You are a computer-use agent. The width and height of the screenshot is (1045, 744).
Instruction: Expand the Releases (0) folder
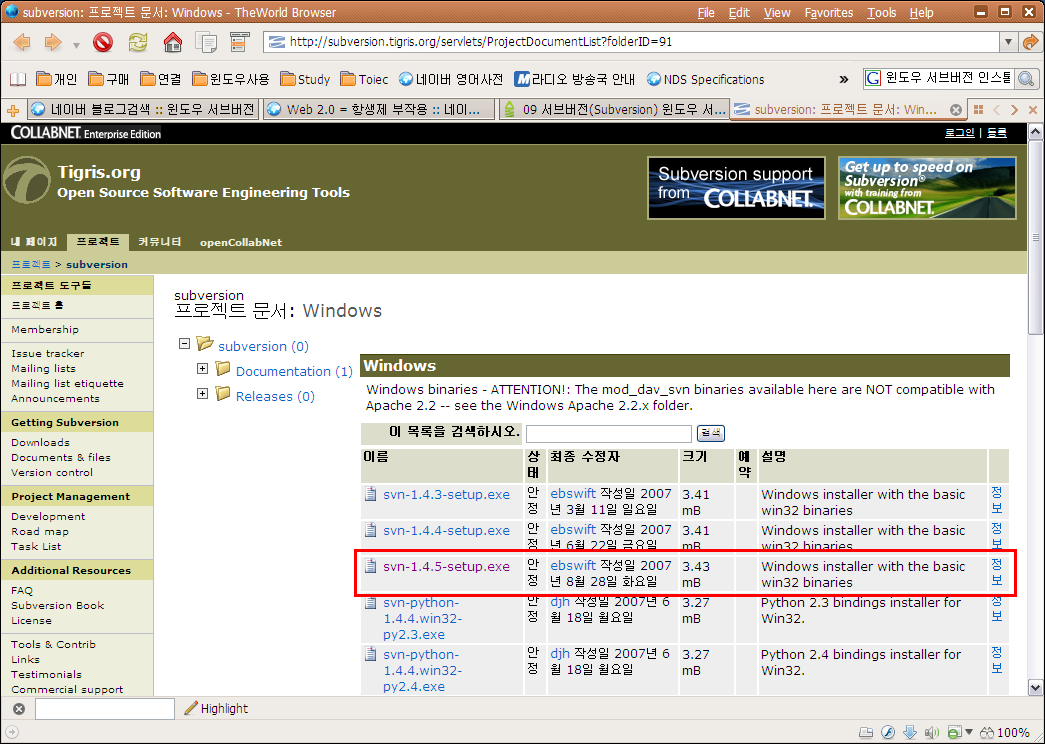click(x=203, y=394)
